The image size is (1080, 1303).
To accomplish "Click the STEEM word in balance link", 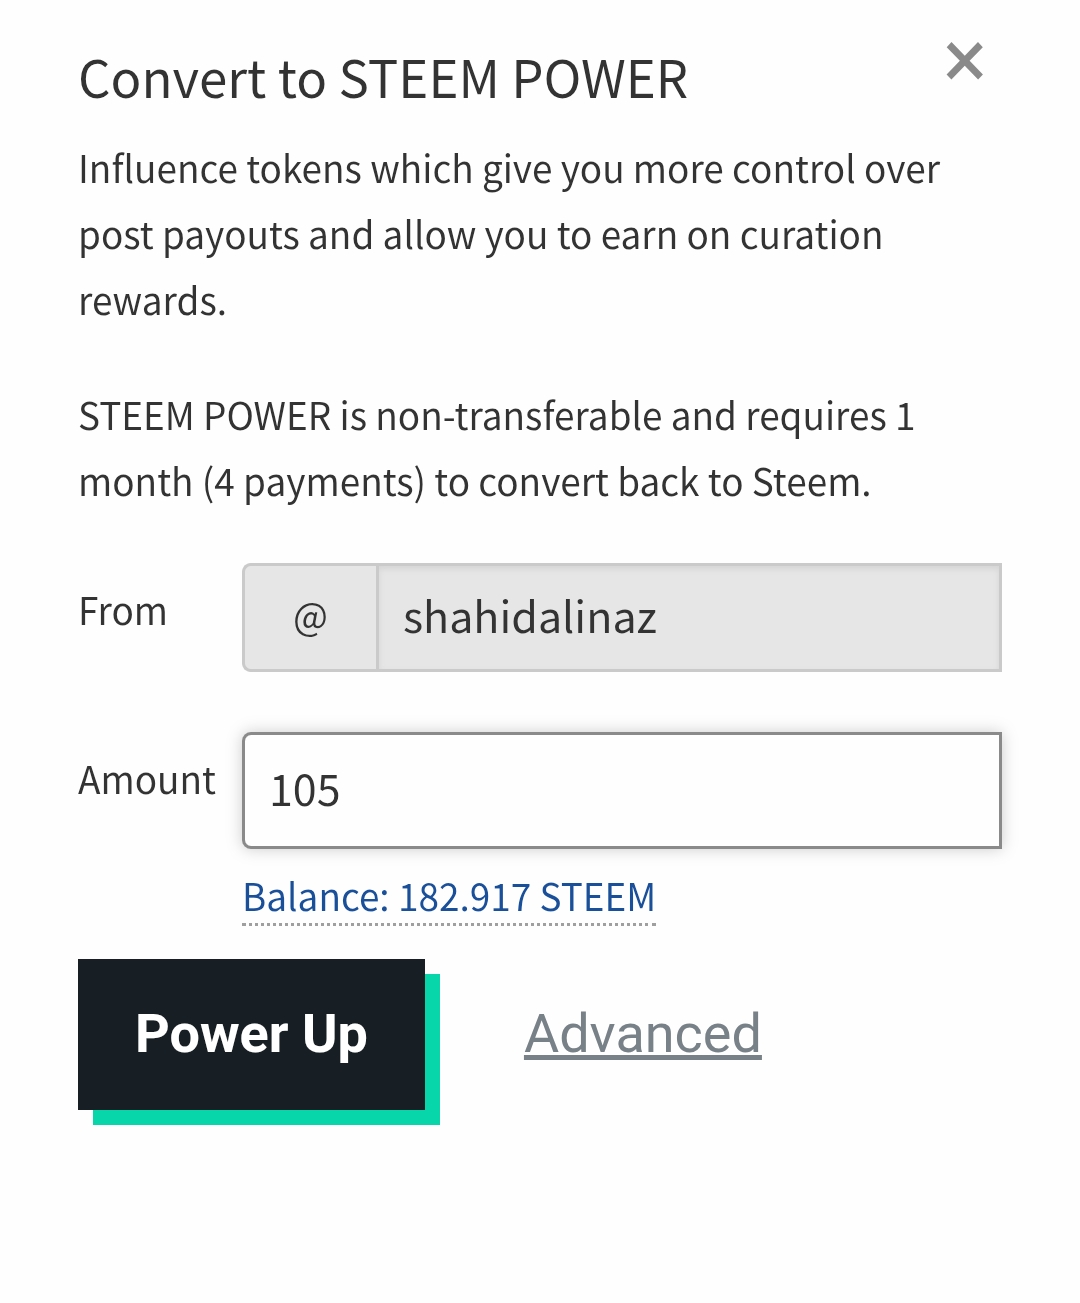I will click(x=597, y=898).
